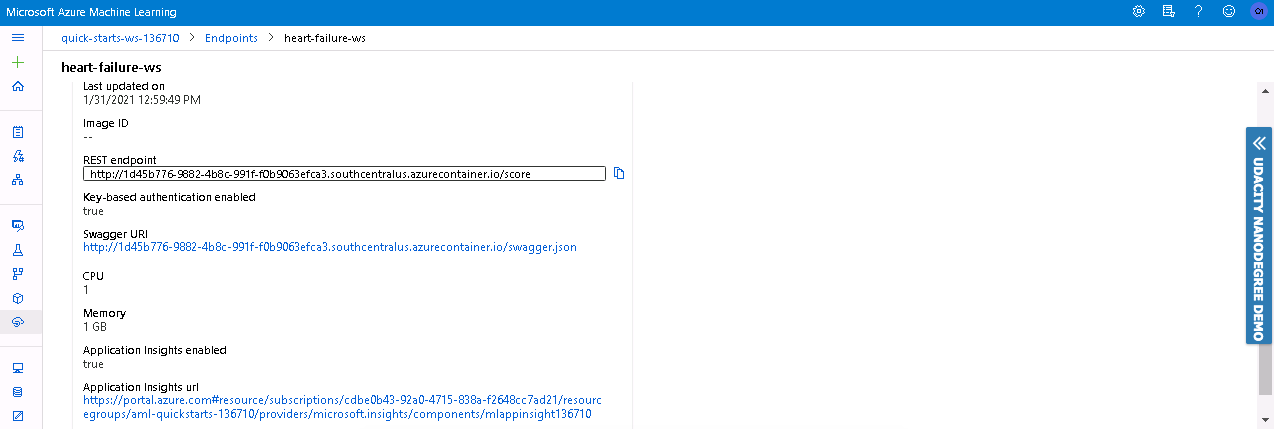Viewport: 1274px width, 429px height.
Task: Click the Image ID label
Action: pos(106,123)
